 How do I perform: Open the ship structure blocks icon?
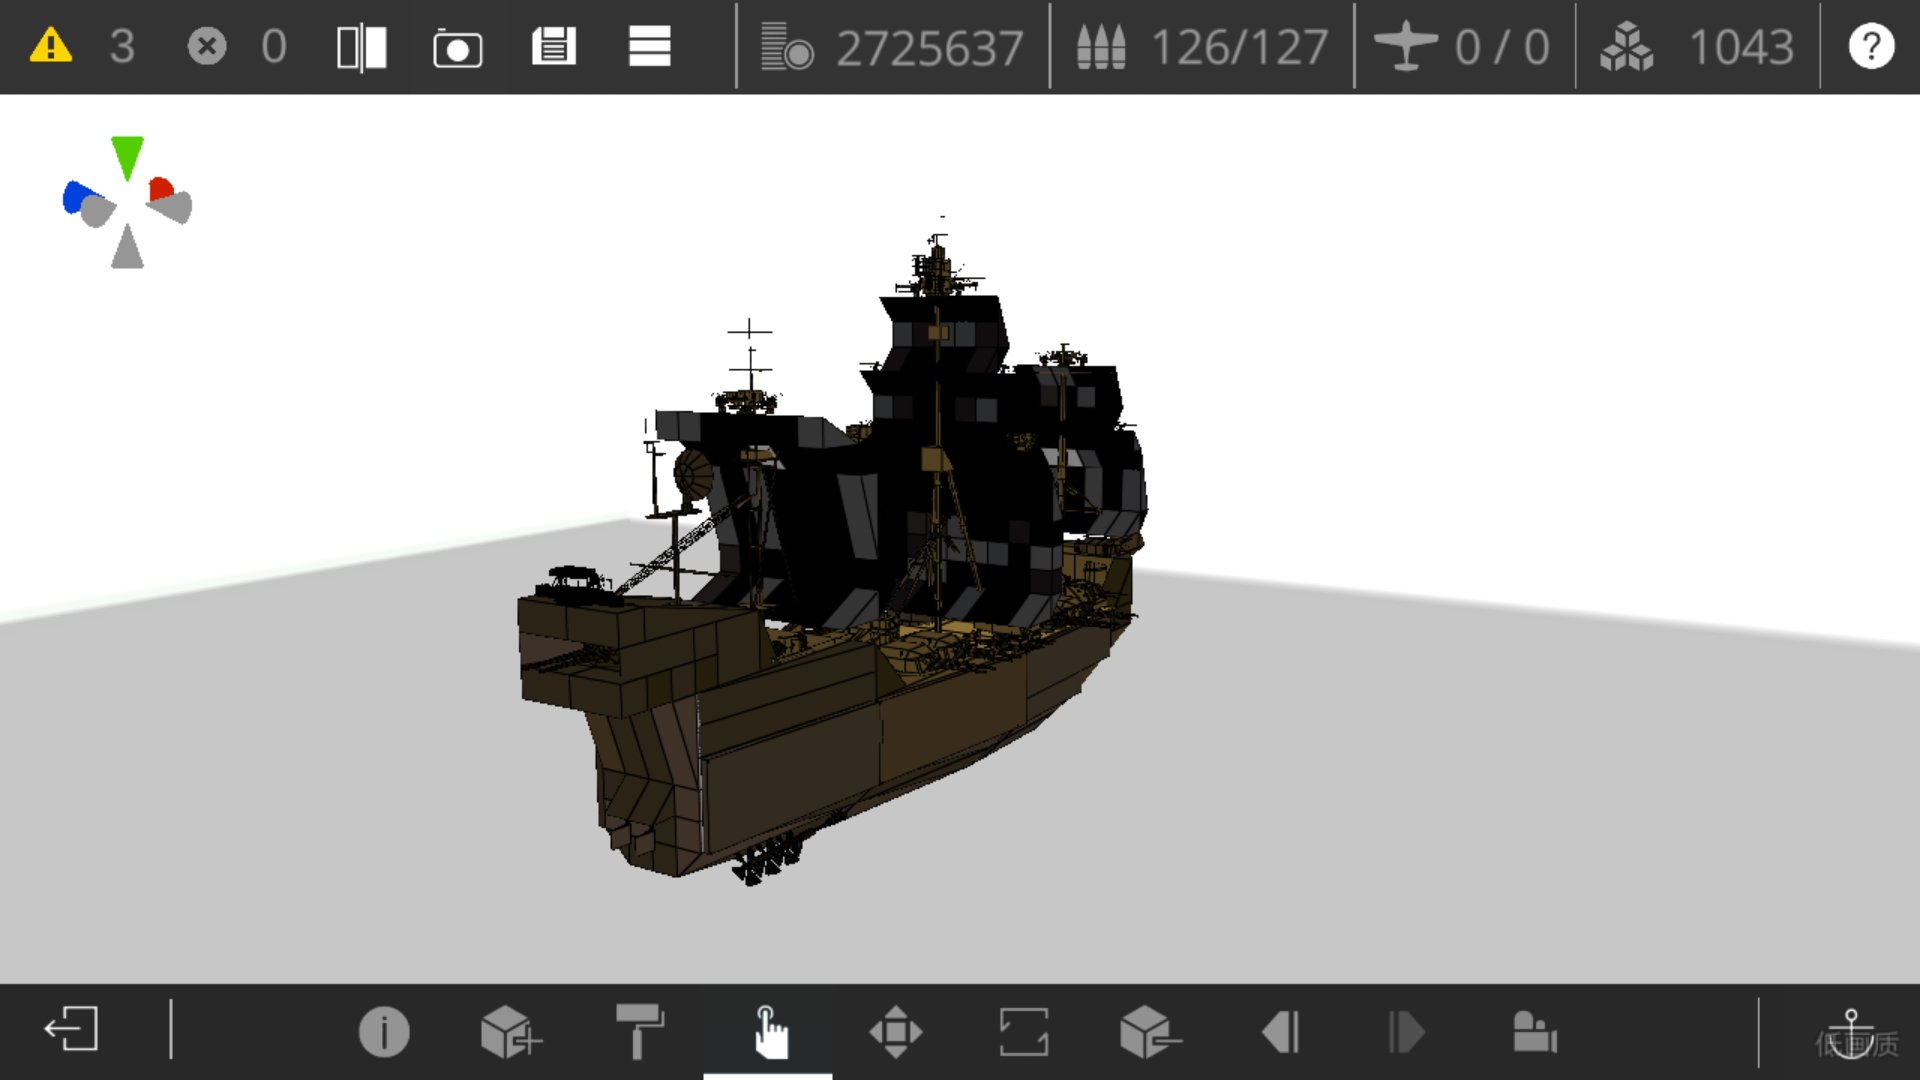pos(1535,1031)
